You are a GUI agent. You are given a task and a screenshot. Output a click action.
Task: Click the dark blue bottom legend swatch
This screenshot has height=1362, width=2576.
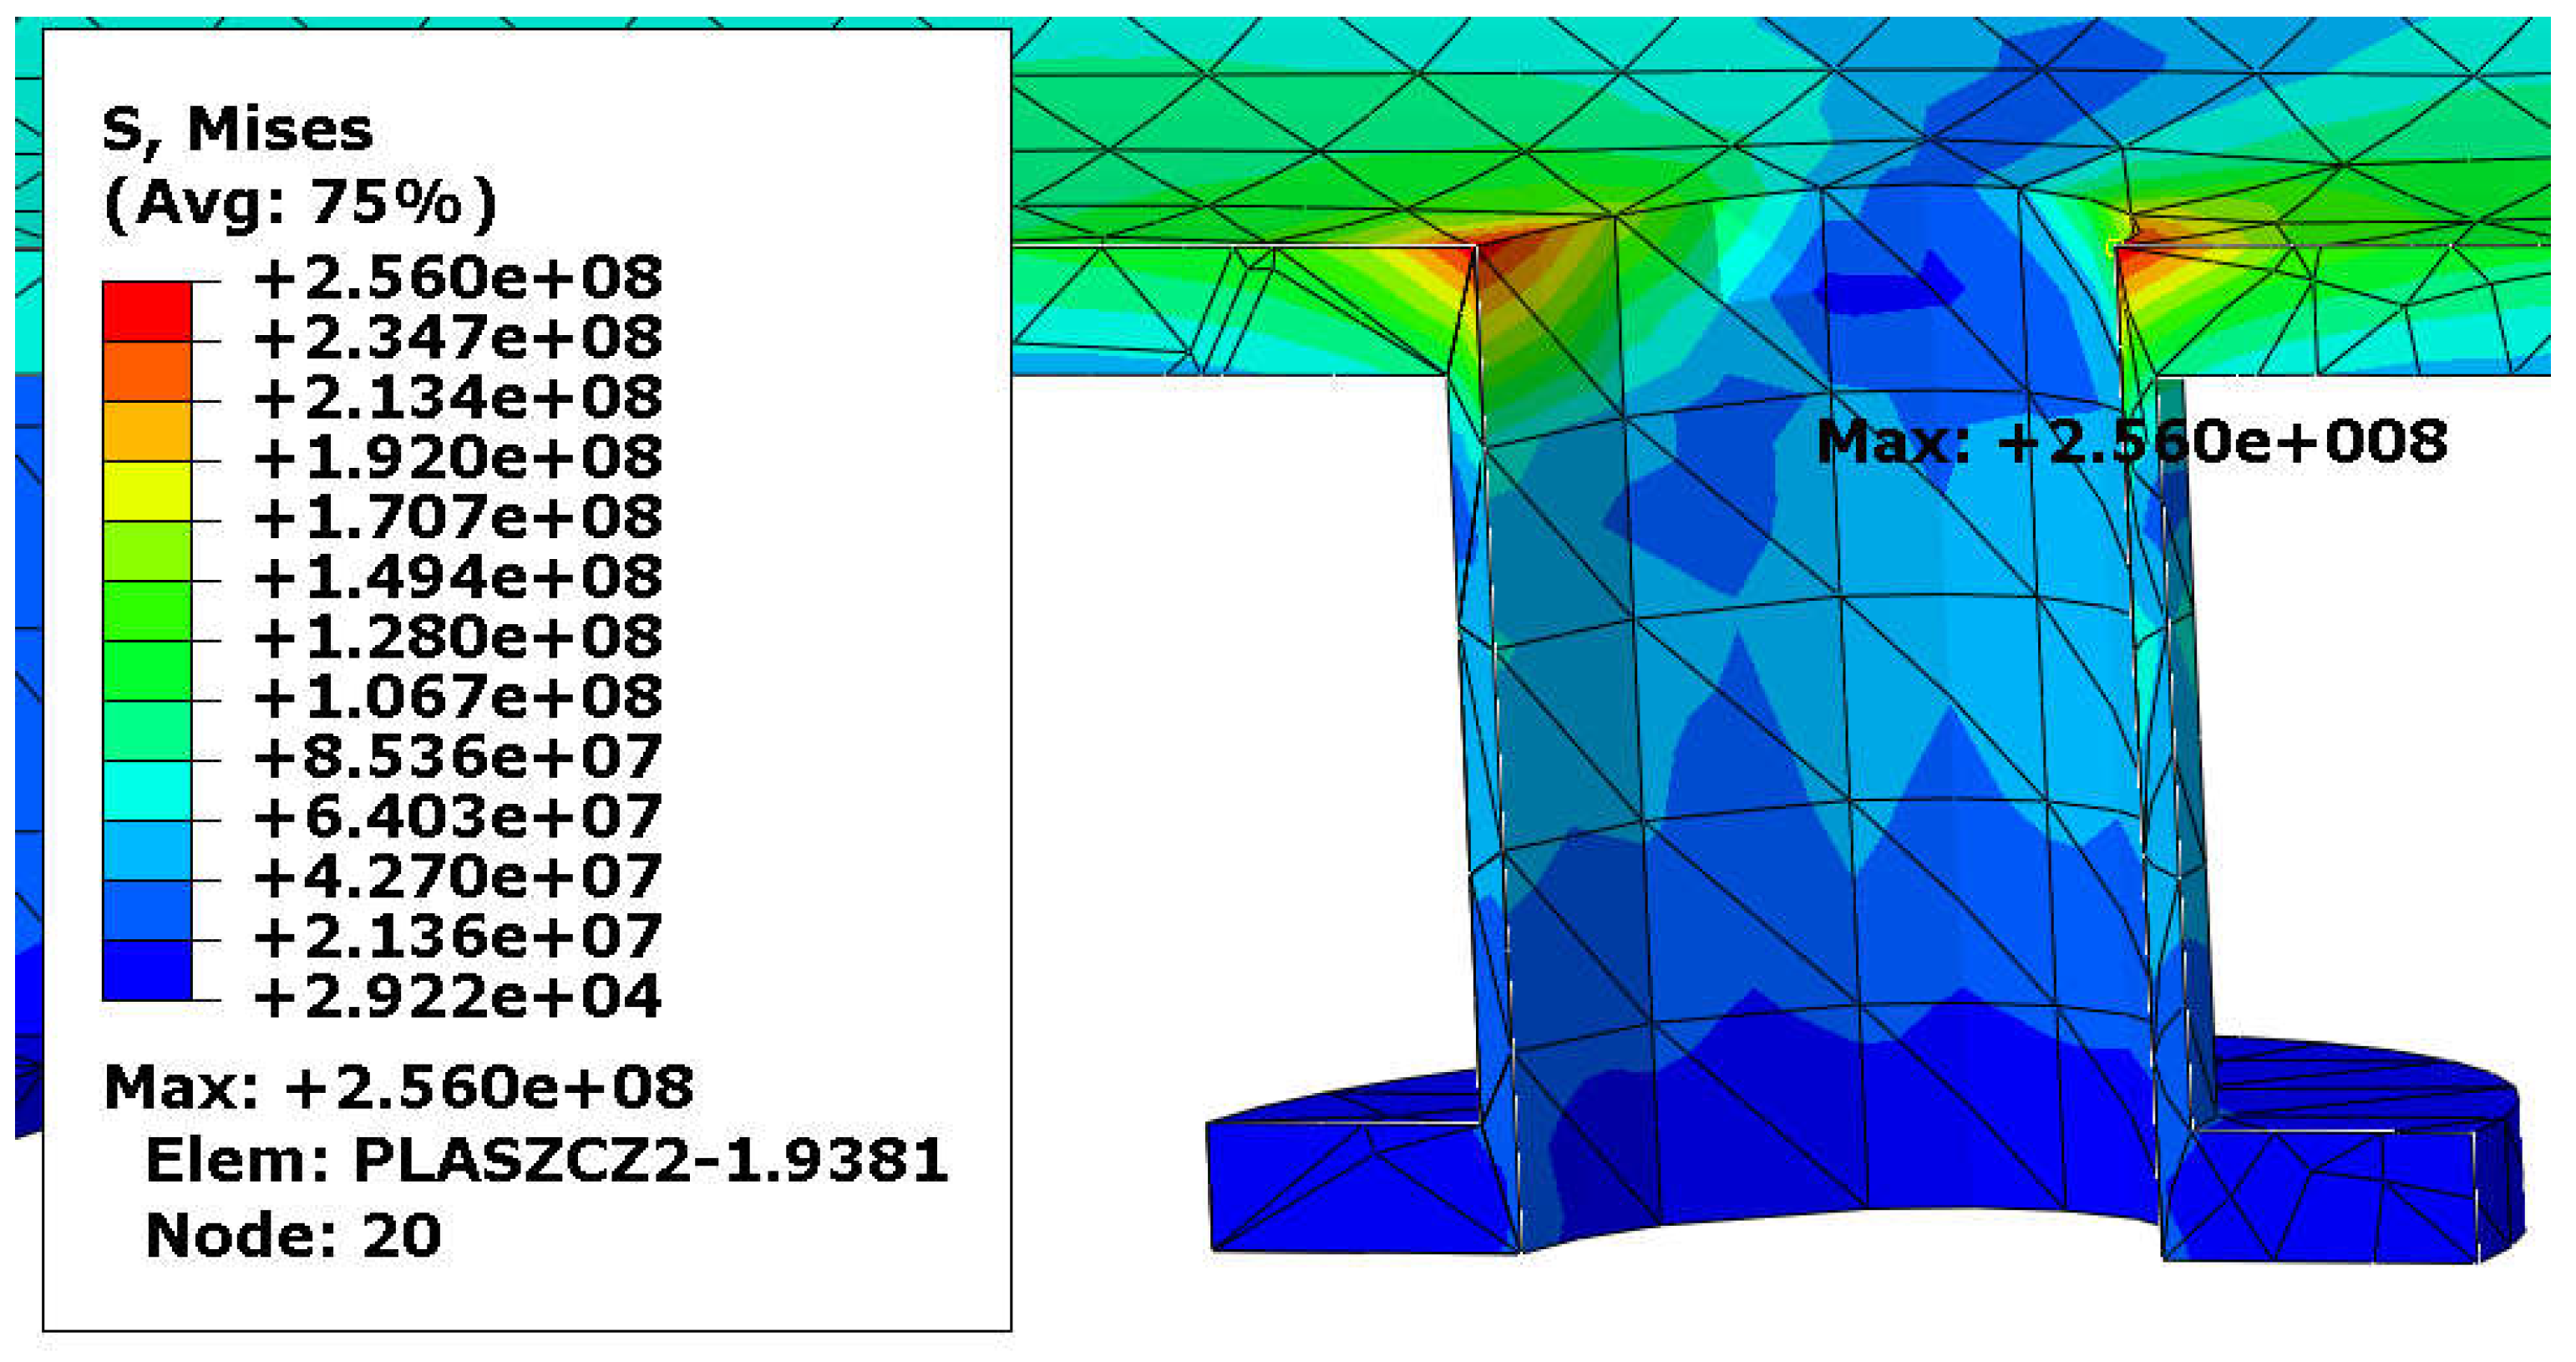tap(147, 970)
